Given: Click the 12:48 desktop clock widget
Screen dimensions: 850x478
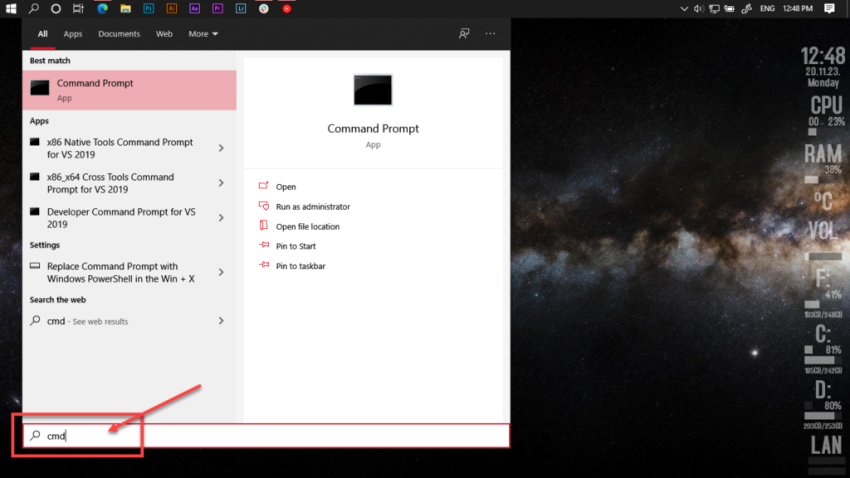Looking at the screenshot, I should pos(823,56).
